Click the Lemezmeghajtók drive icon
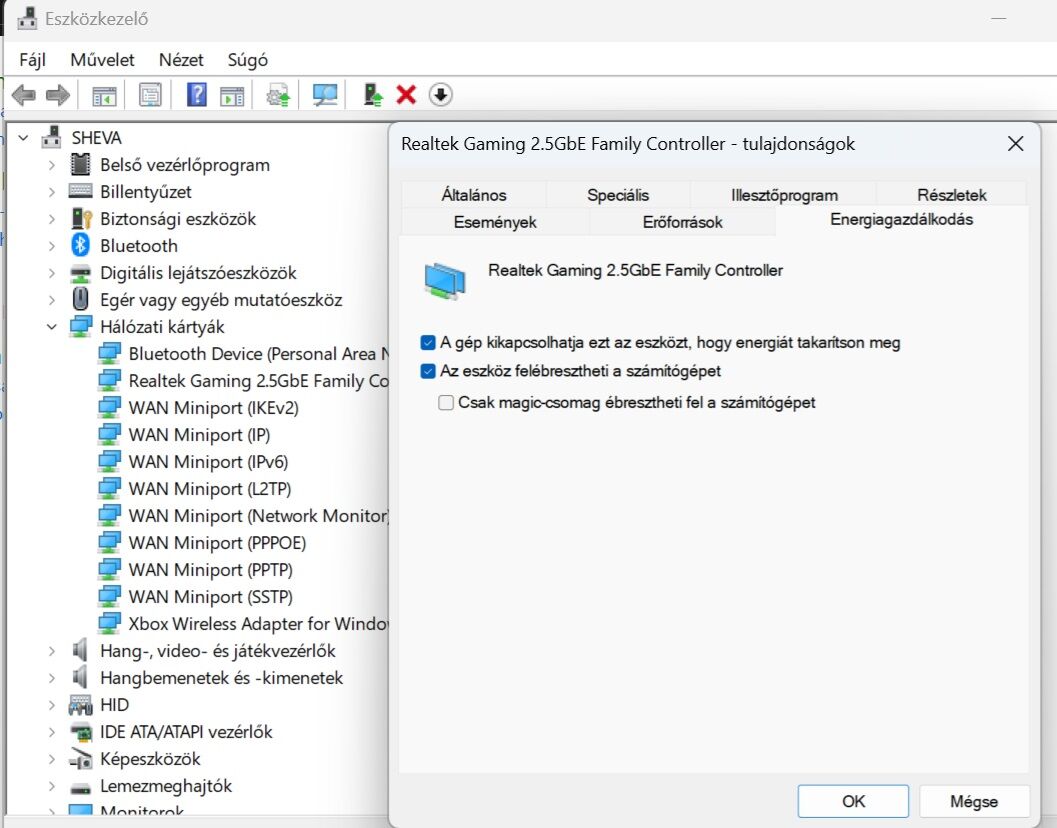The height and width of the screenshot is (828, 1057). coord(80,786)
